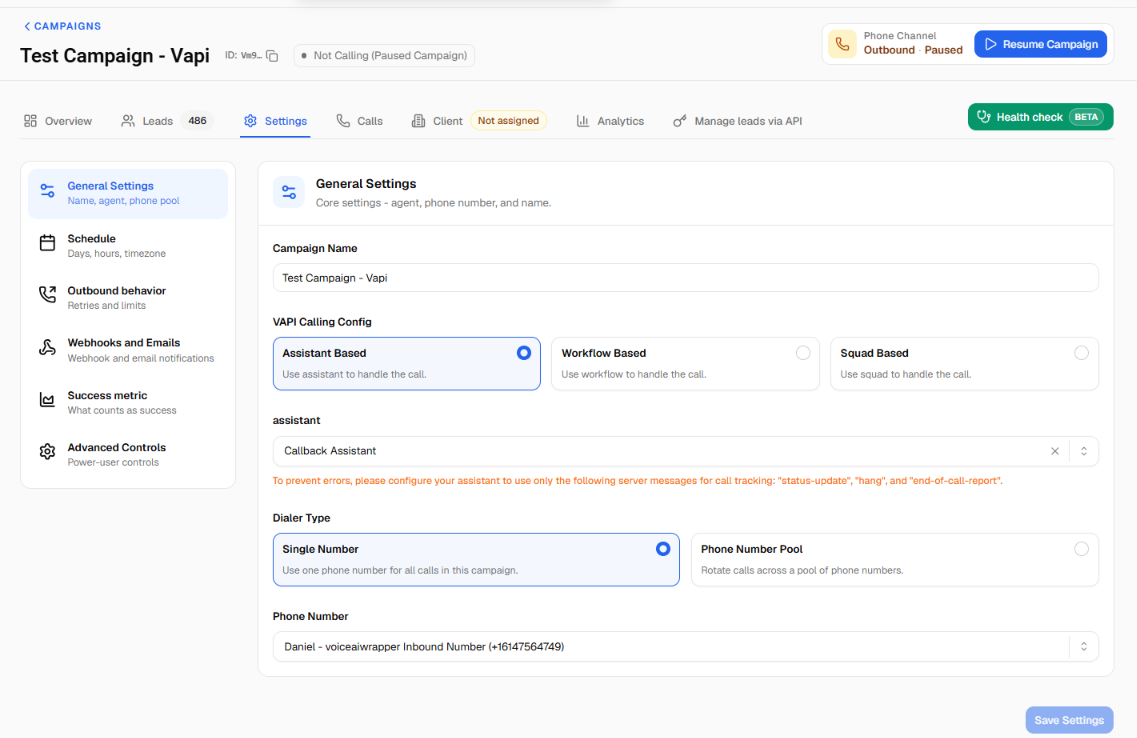
Task: Click the Not Calling (Paused Campaign) status pill
Action: click(x=384, y=56)
